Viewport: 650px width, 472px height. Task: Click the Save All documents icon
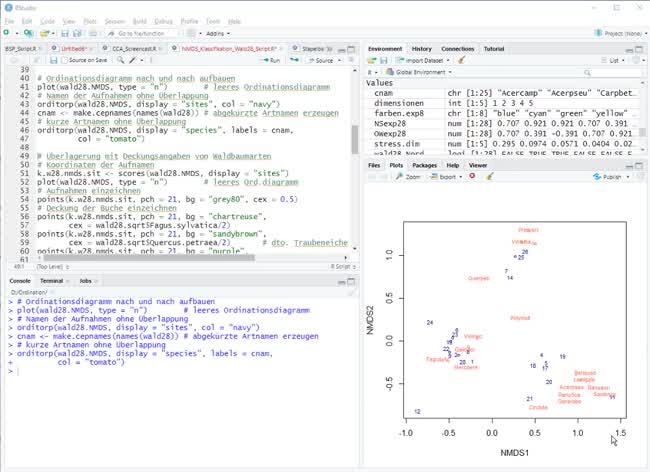[77, 33]
